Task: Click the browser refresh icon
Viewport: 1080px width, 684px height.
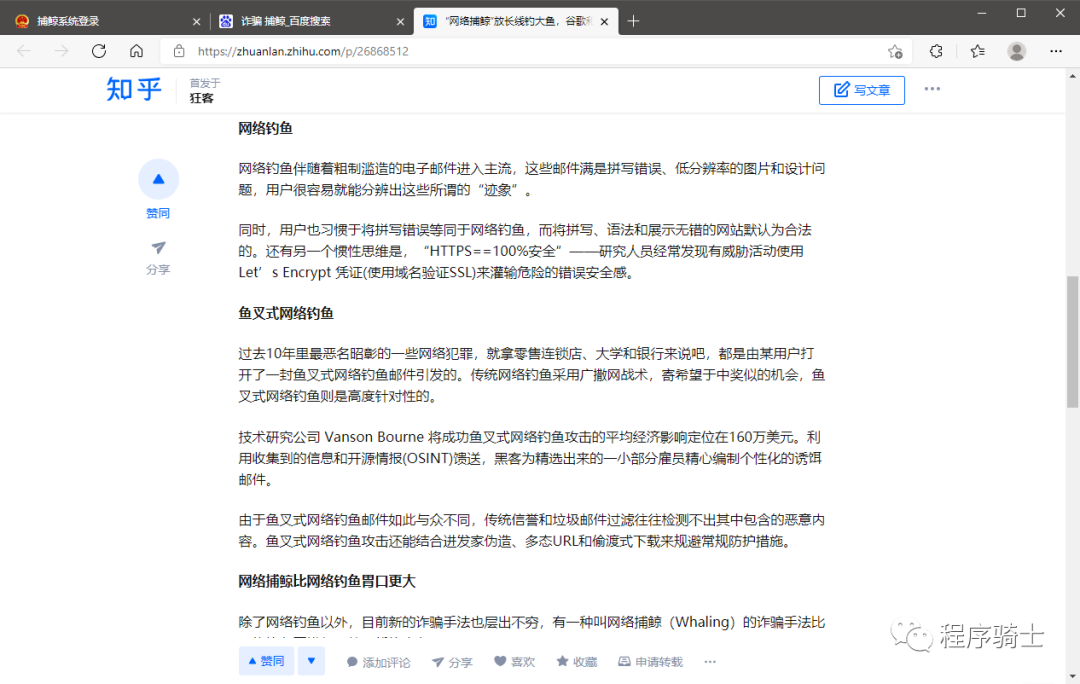Action: coord(98,51)
